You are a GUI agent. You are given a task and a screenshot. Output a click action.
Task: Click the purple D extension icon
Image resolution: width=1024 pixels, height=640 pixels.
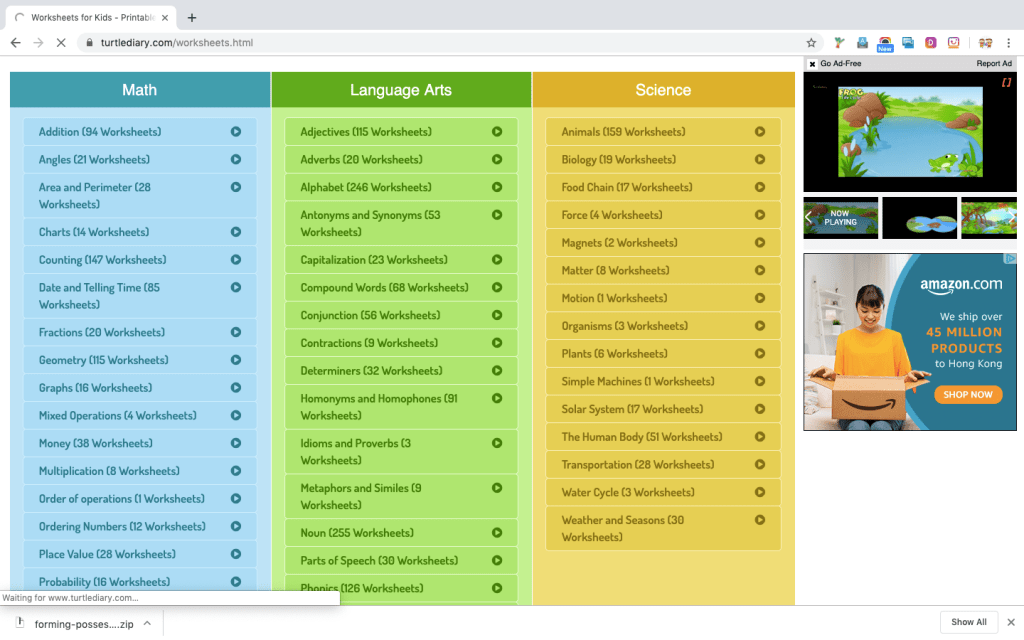click(931, 43)
